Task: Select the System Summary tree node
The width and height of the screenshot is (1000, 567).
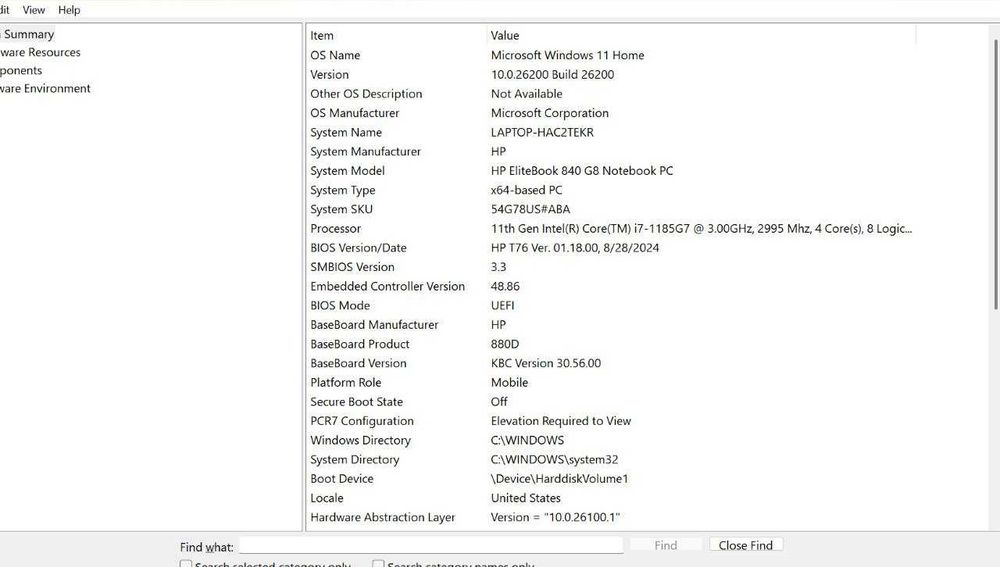Action: (27, 34)
